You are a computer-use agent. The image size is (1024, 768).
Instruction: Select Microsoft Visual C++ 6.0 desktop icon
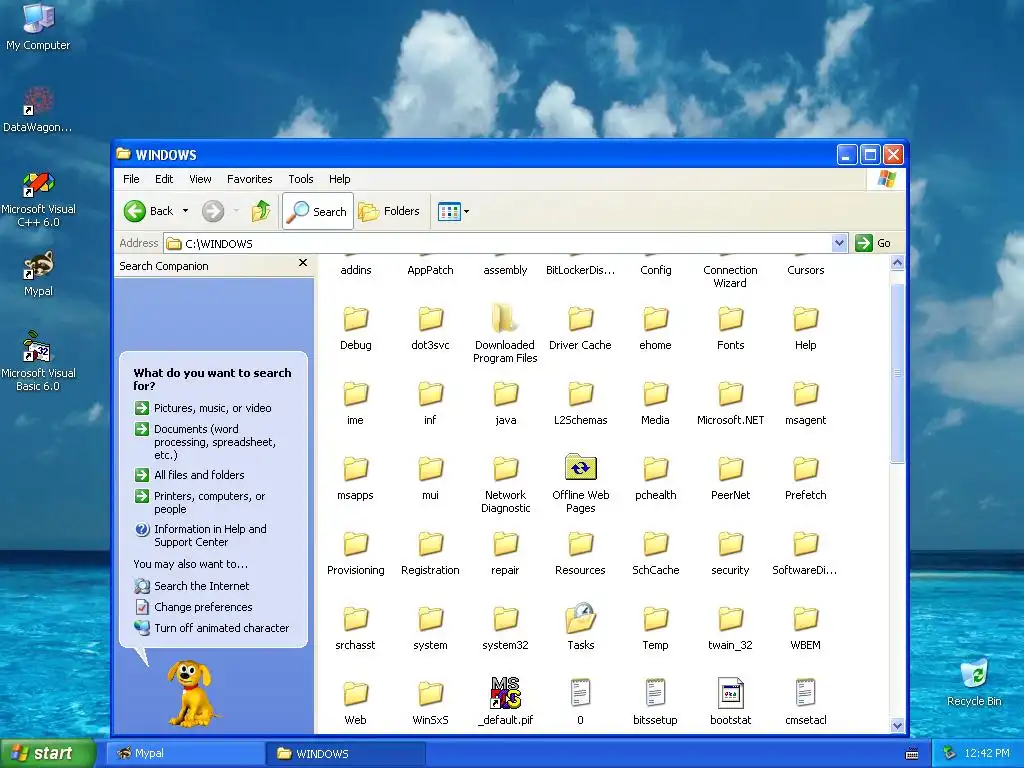pyautogui.click(x=38, y=199)
